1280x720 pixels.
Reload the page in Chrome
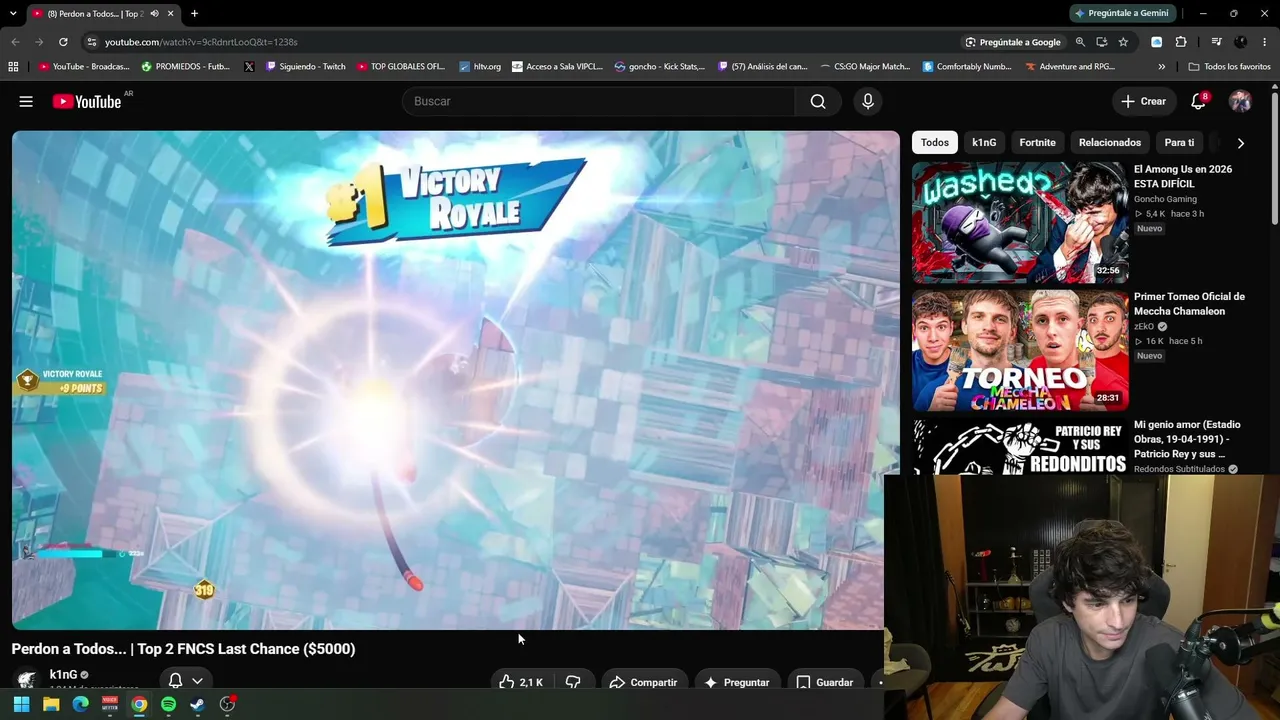coord(63,42)
